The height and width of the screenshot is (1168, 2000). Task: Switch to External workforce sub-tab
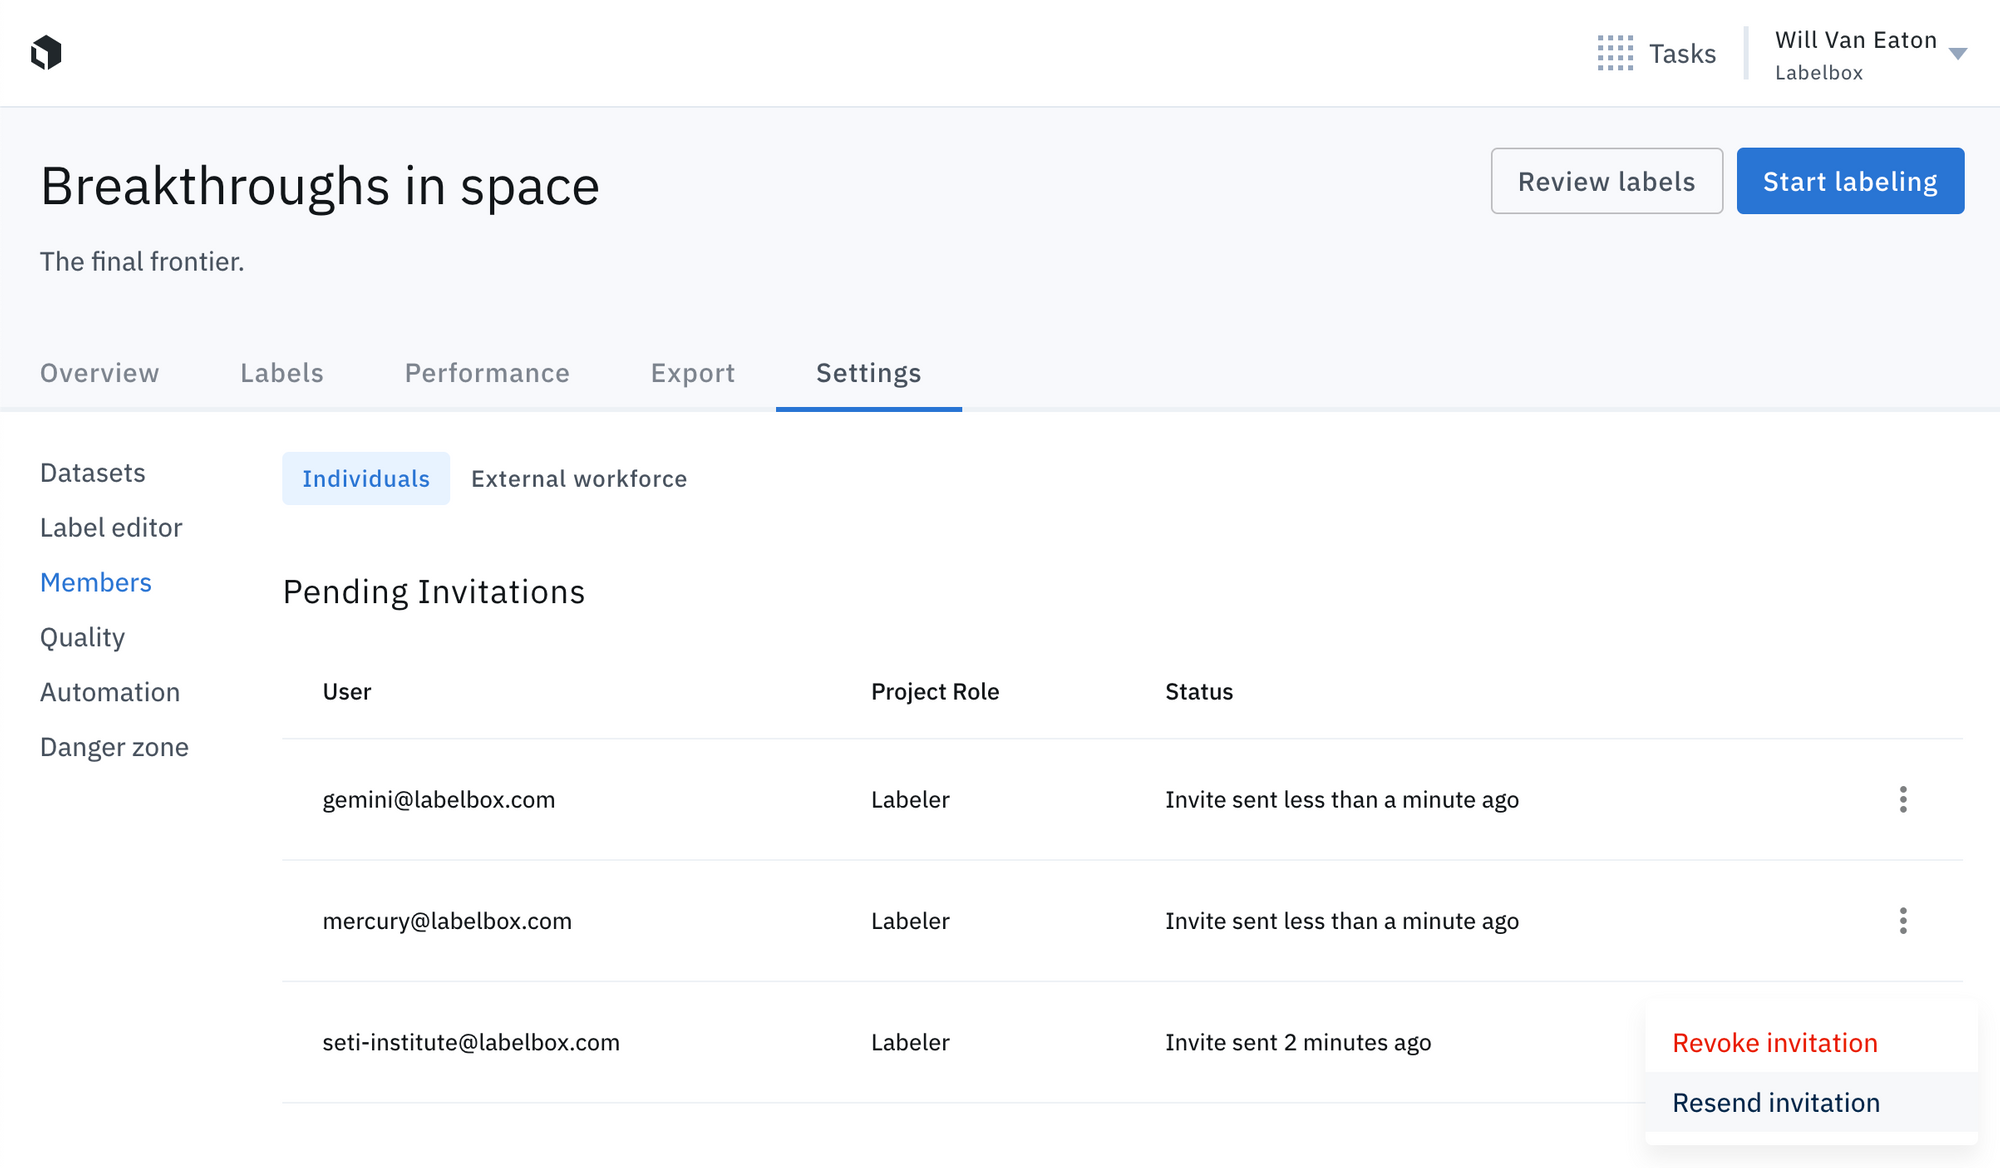point(579,478)
